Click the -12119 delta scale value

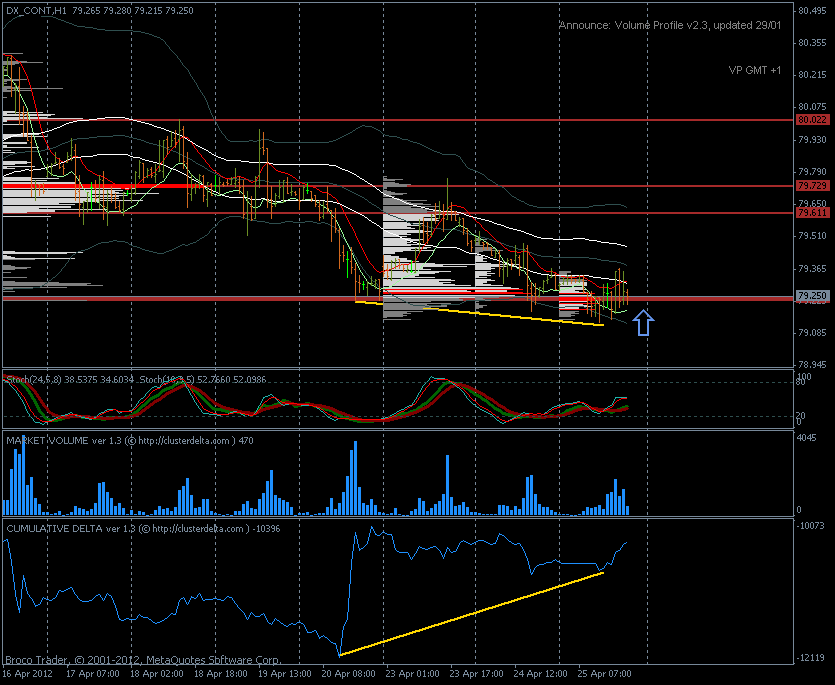point(810,658)
